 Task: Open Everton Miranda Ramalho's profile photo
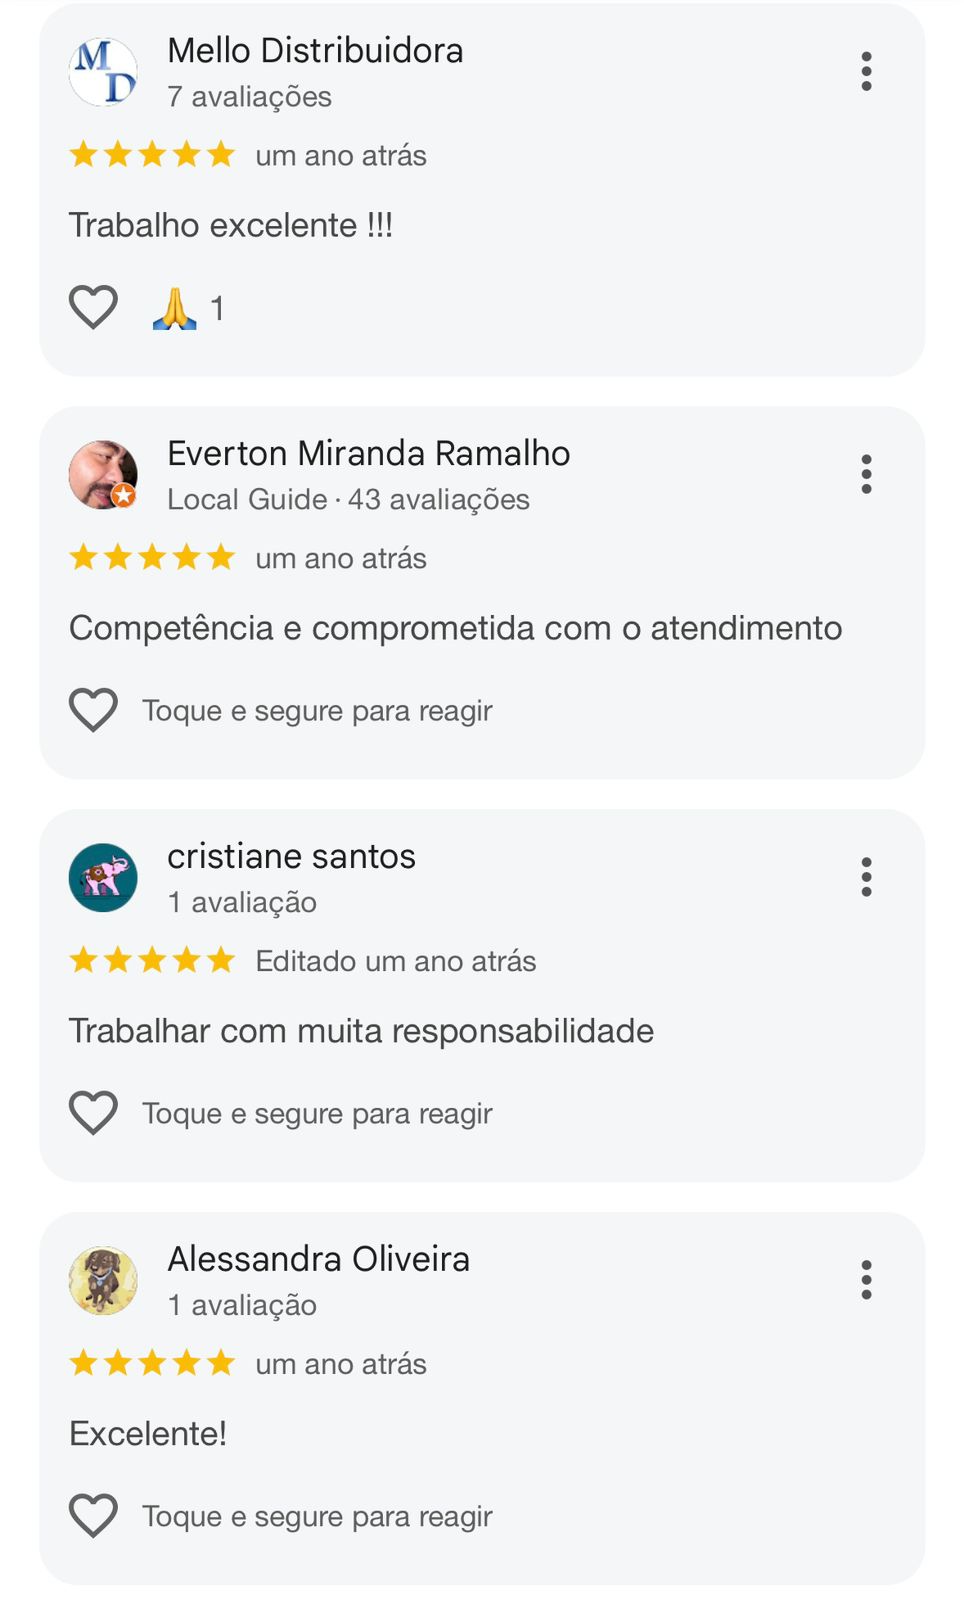[103, 475]
